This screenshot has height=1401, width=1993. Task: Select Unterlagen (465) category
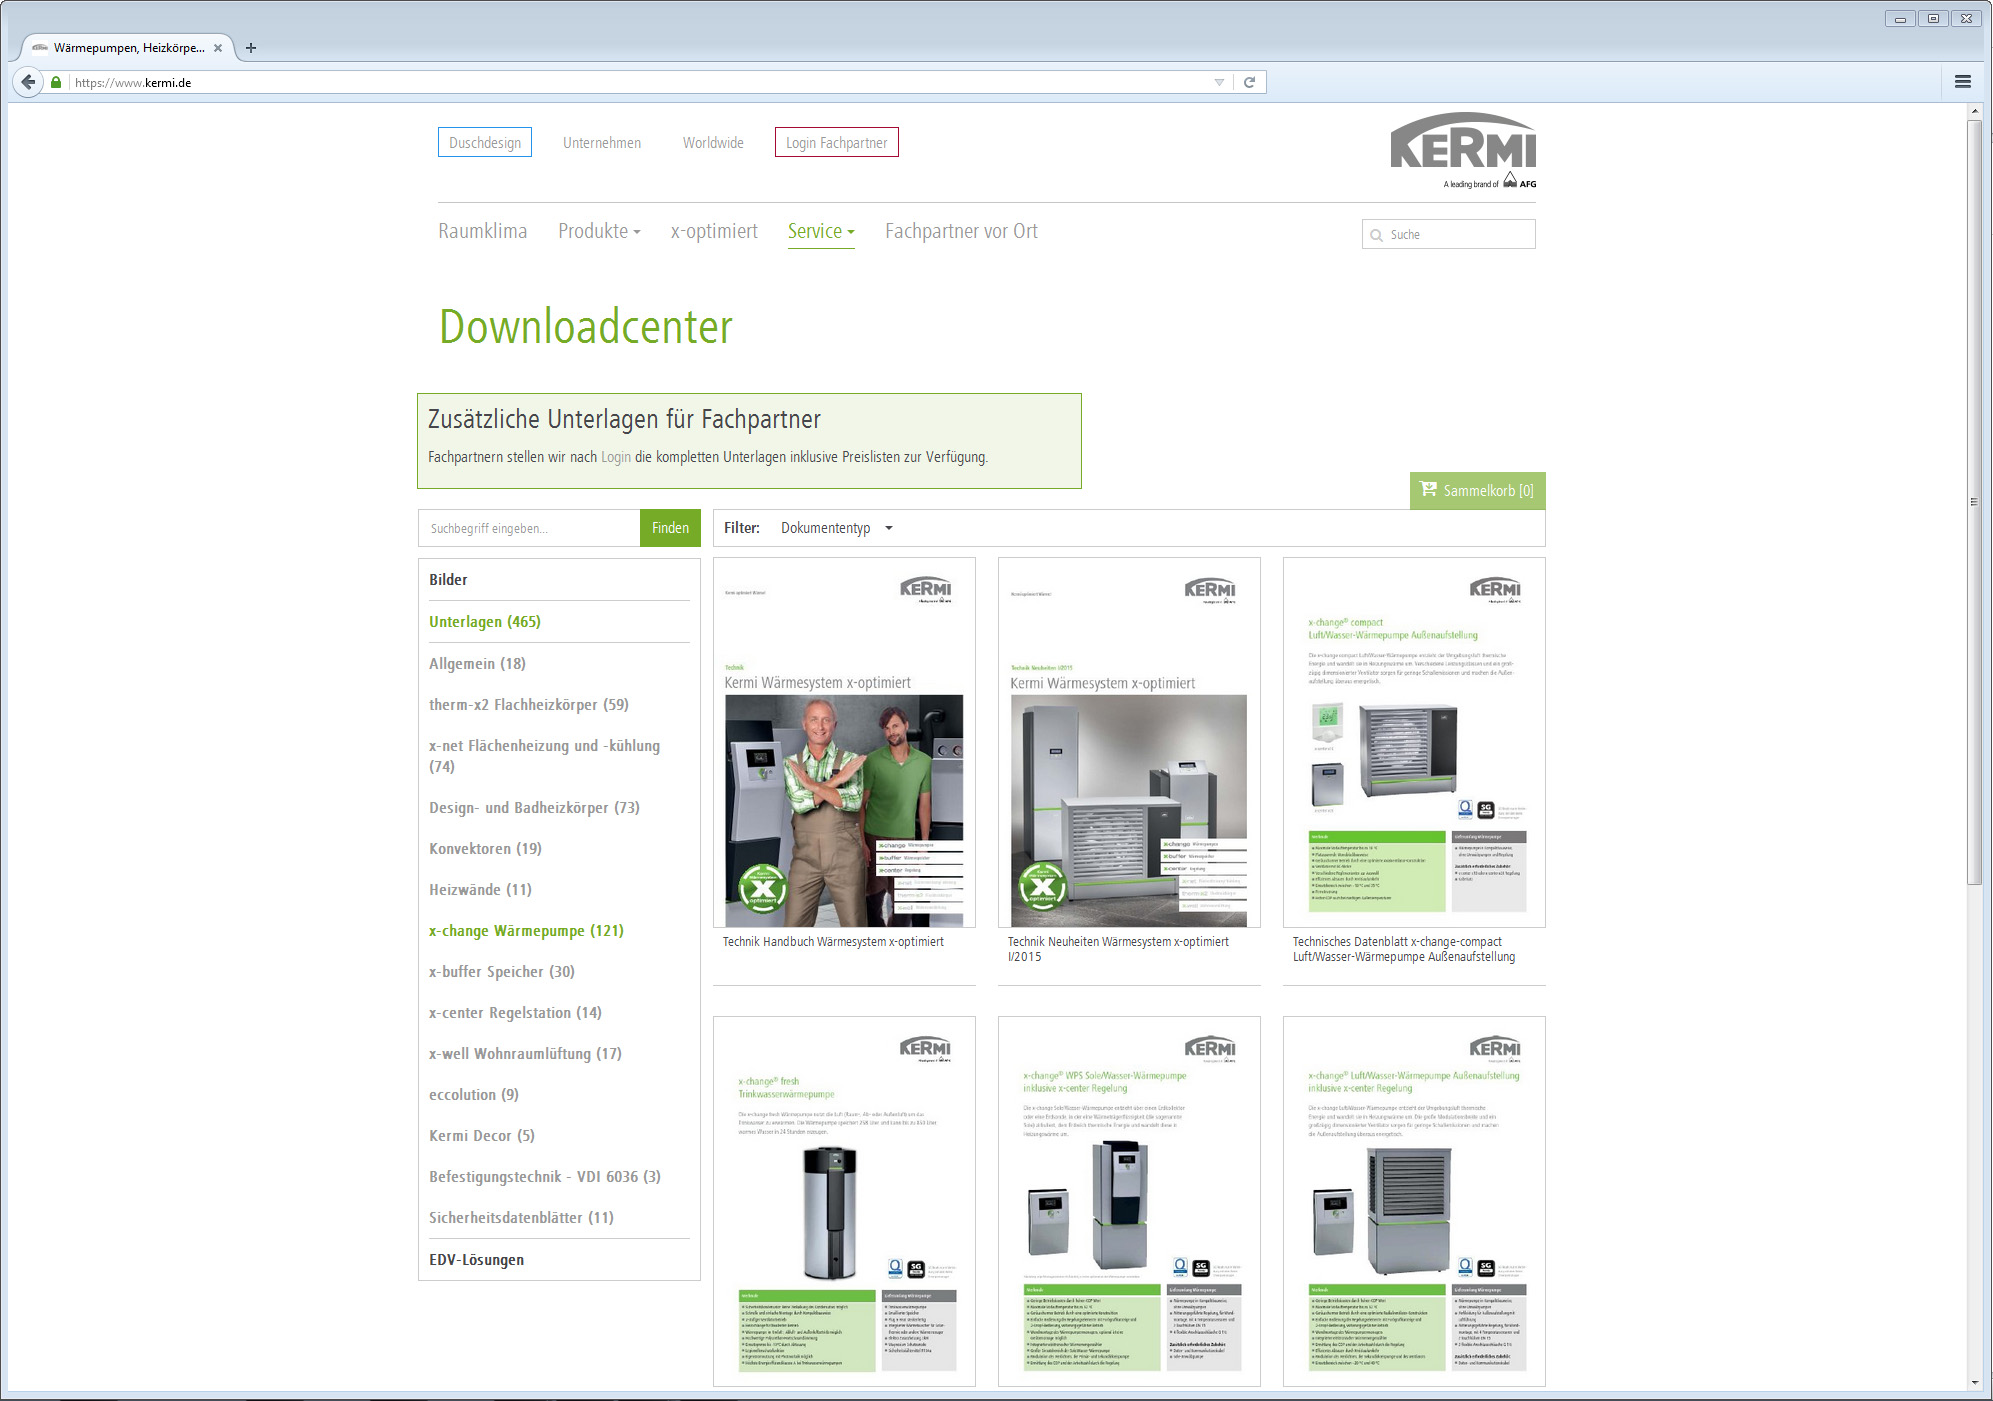point(485,622)
